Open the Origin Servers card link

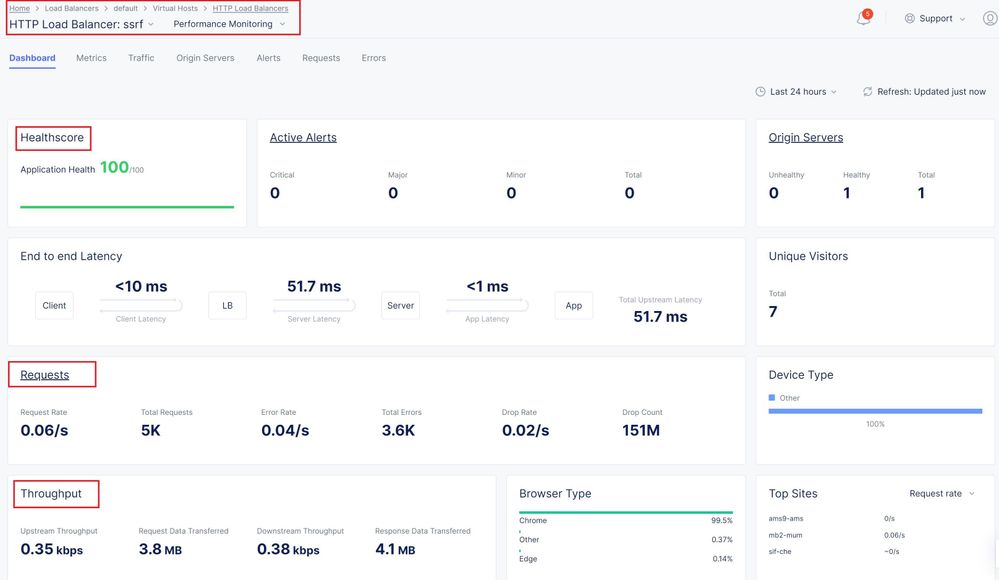click(805, 138)
